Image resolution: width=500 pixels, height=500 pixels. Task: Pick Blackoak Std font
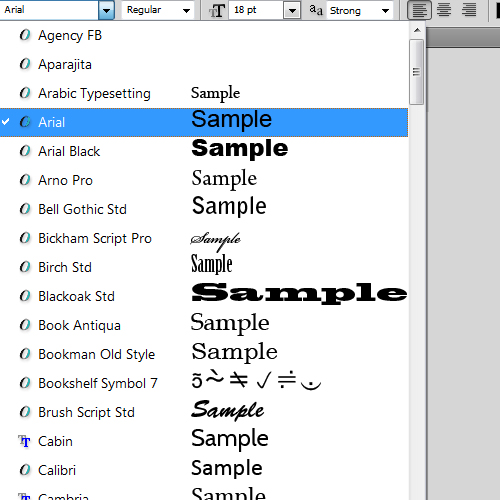pos(204,296)
